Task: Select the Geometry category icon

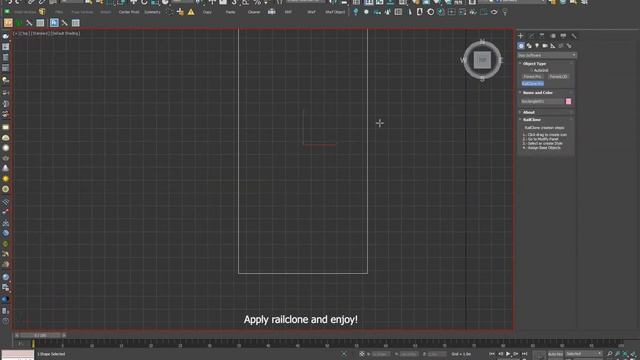Action: (521, 46)
